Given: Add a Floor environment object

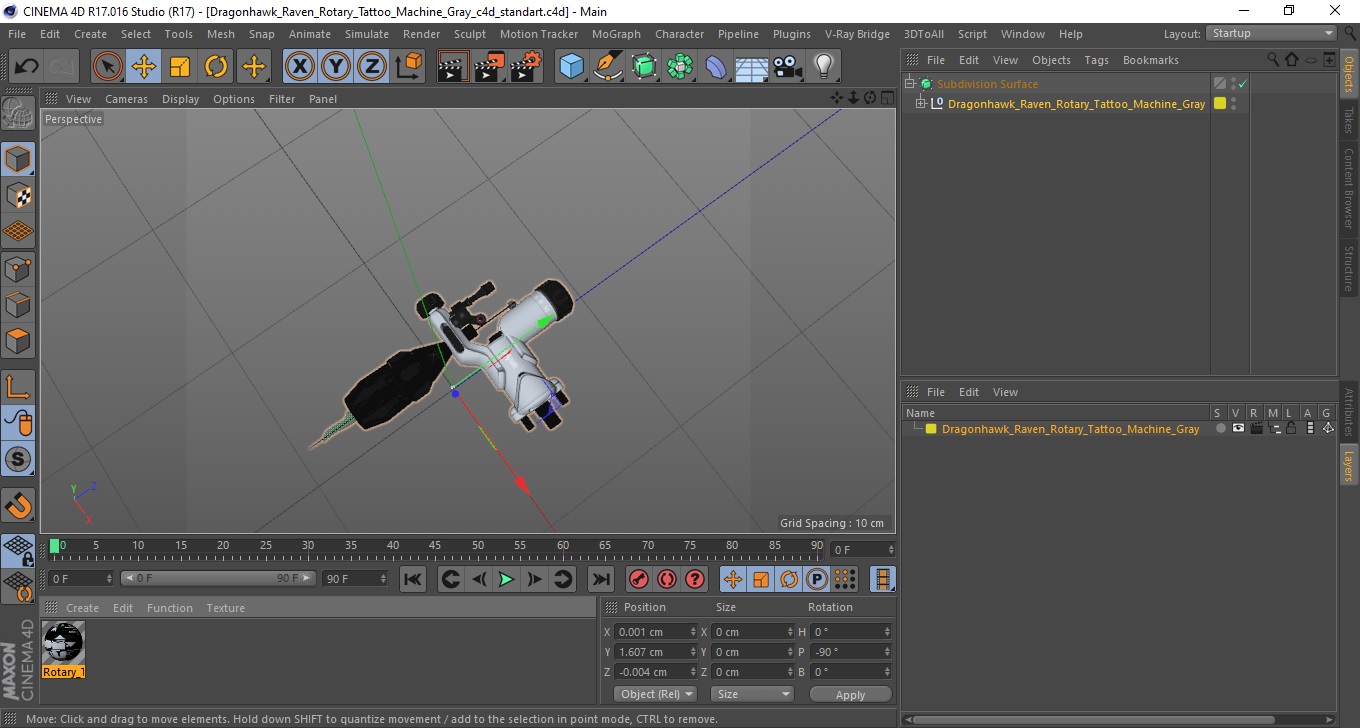Looking at the screenshot, I should tap(752, 67).
